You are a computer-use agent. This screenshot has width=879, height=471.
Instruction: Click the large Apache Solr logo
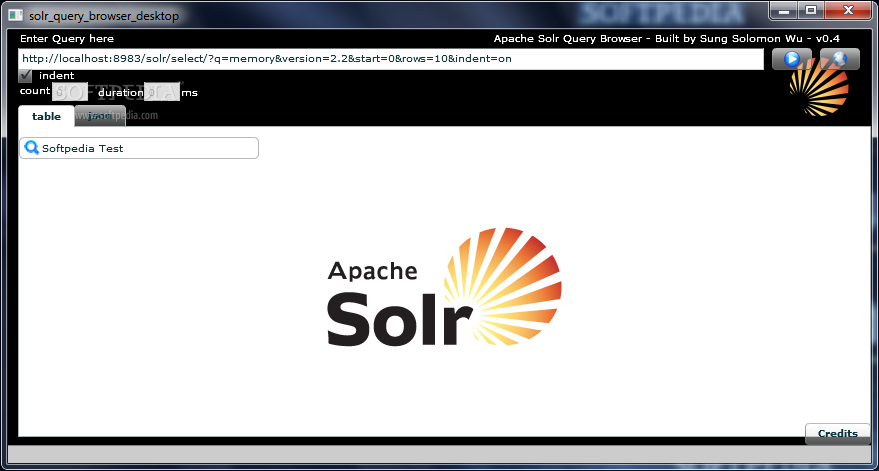coord(445,287)
